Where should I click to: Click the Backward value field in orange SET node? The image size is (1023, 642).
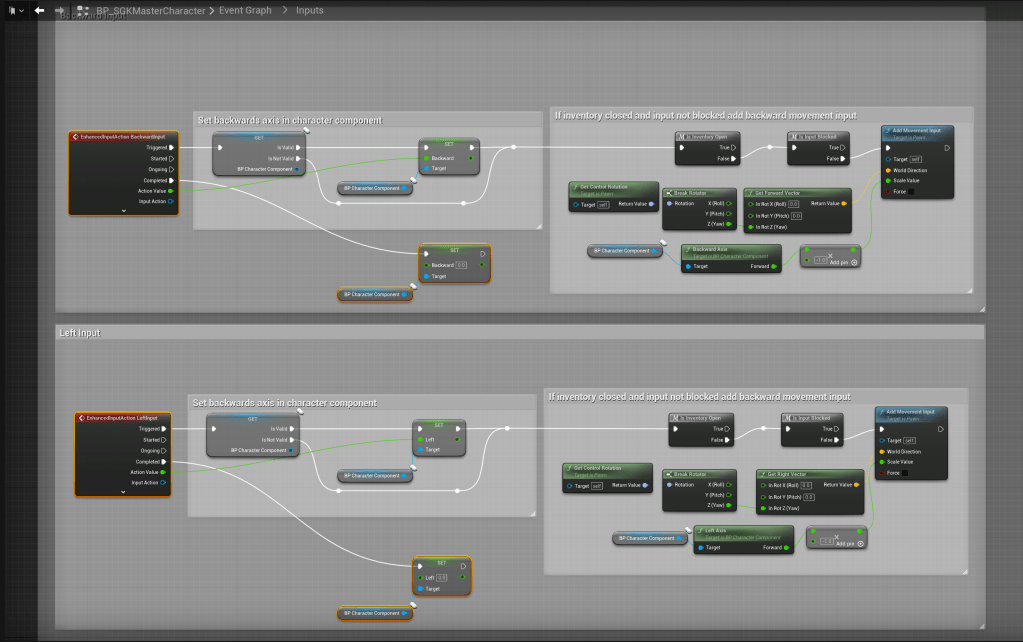pyautogui.click(x=461, y=265)
